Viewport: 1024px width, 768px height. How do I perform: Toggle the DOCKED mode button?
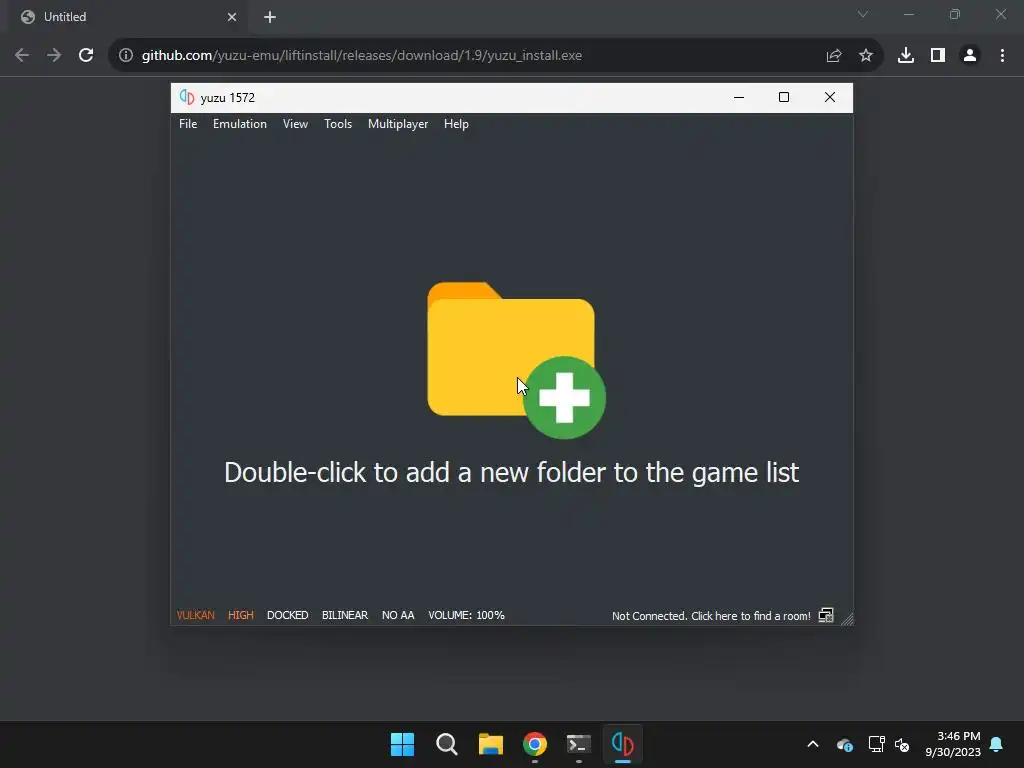(x=287, y=615)
